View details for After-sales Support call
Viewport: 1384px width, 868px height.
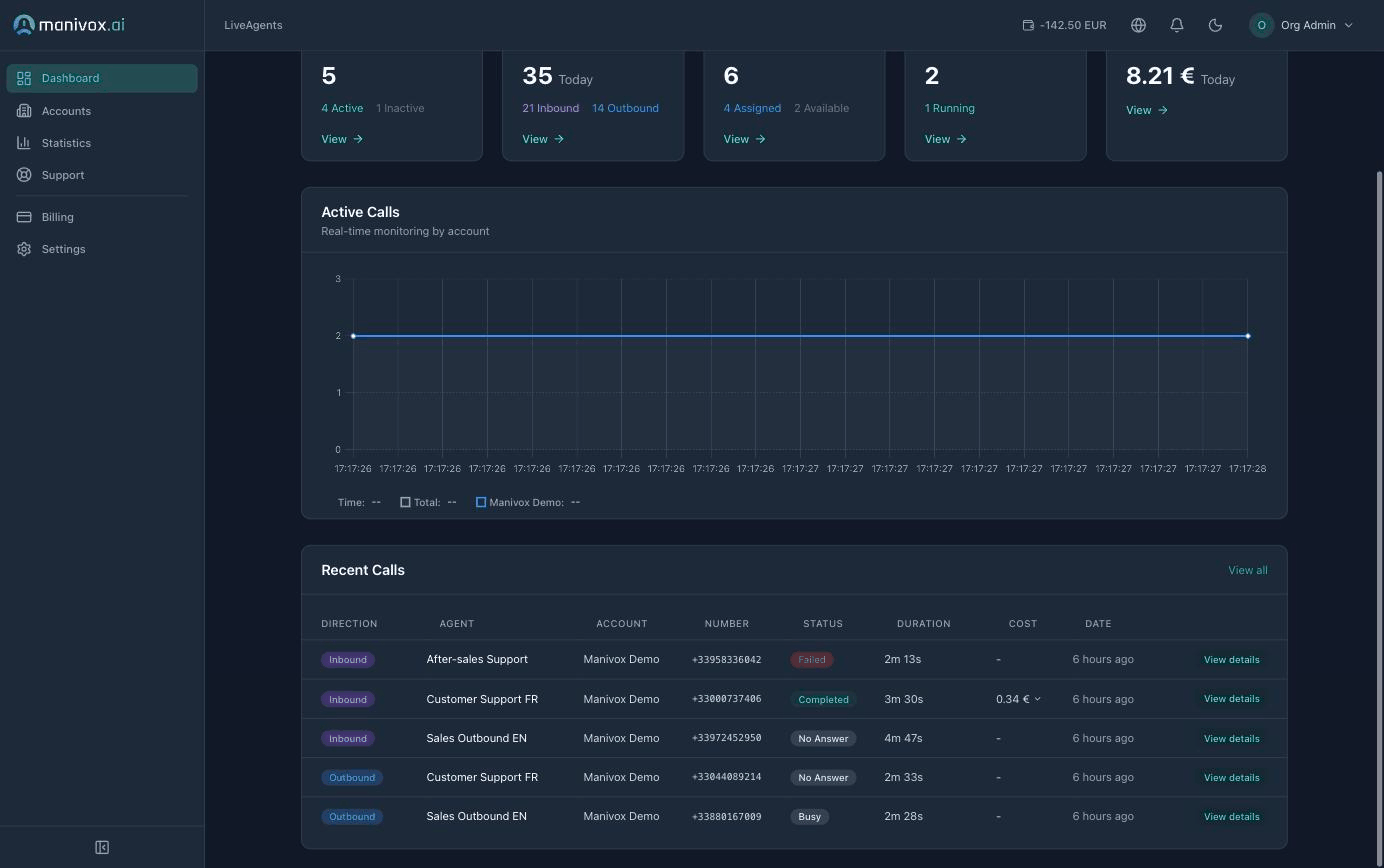pyautogui.click(x=1231, y=660)
